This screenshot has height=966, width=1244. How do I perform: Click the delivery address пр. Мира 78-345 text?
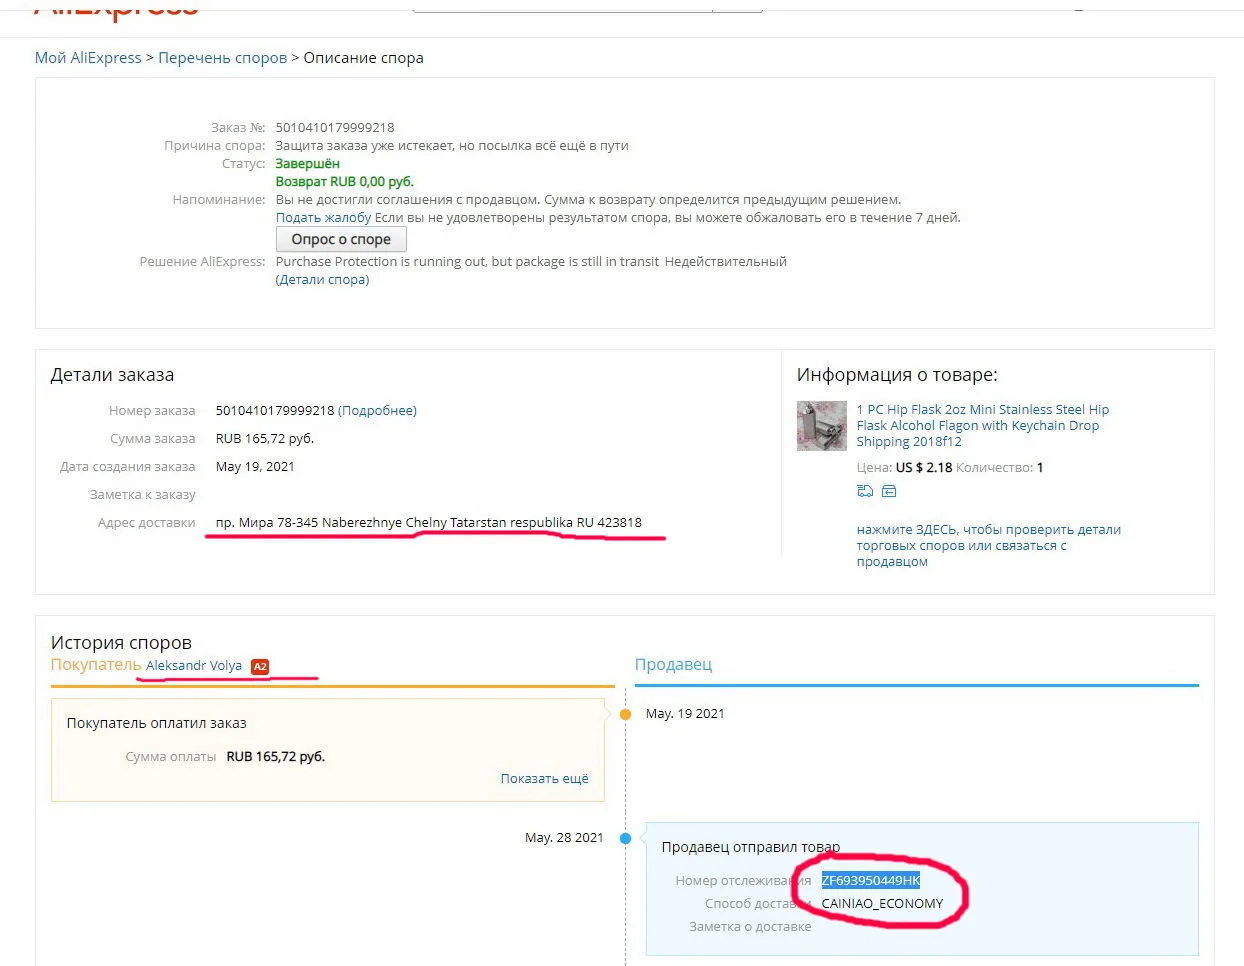click(x=429, y=523)
